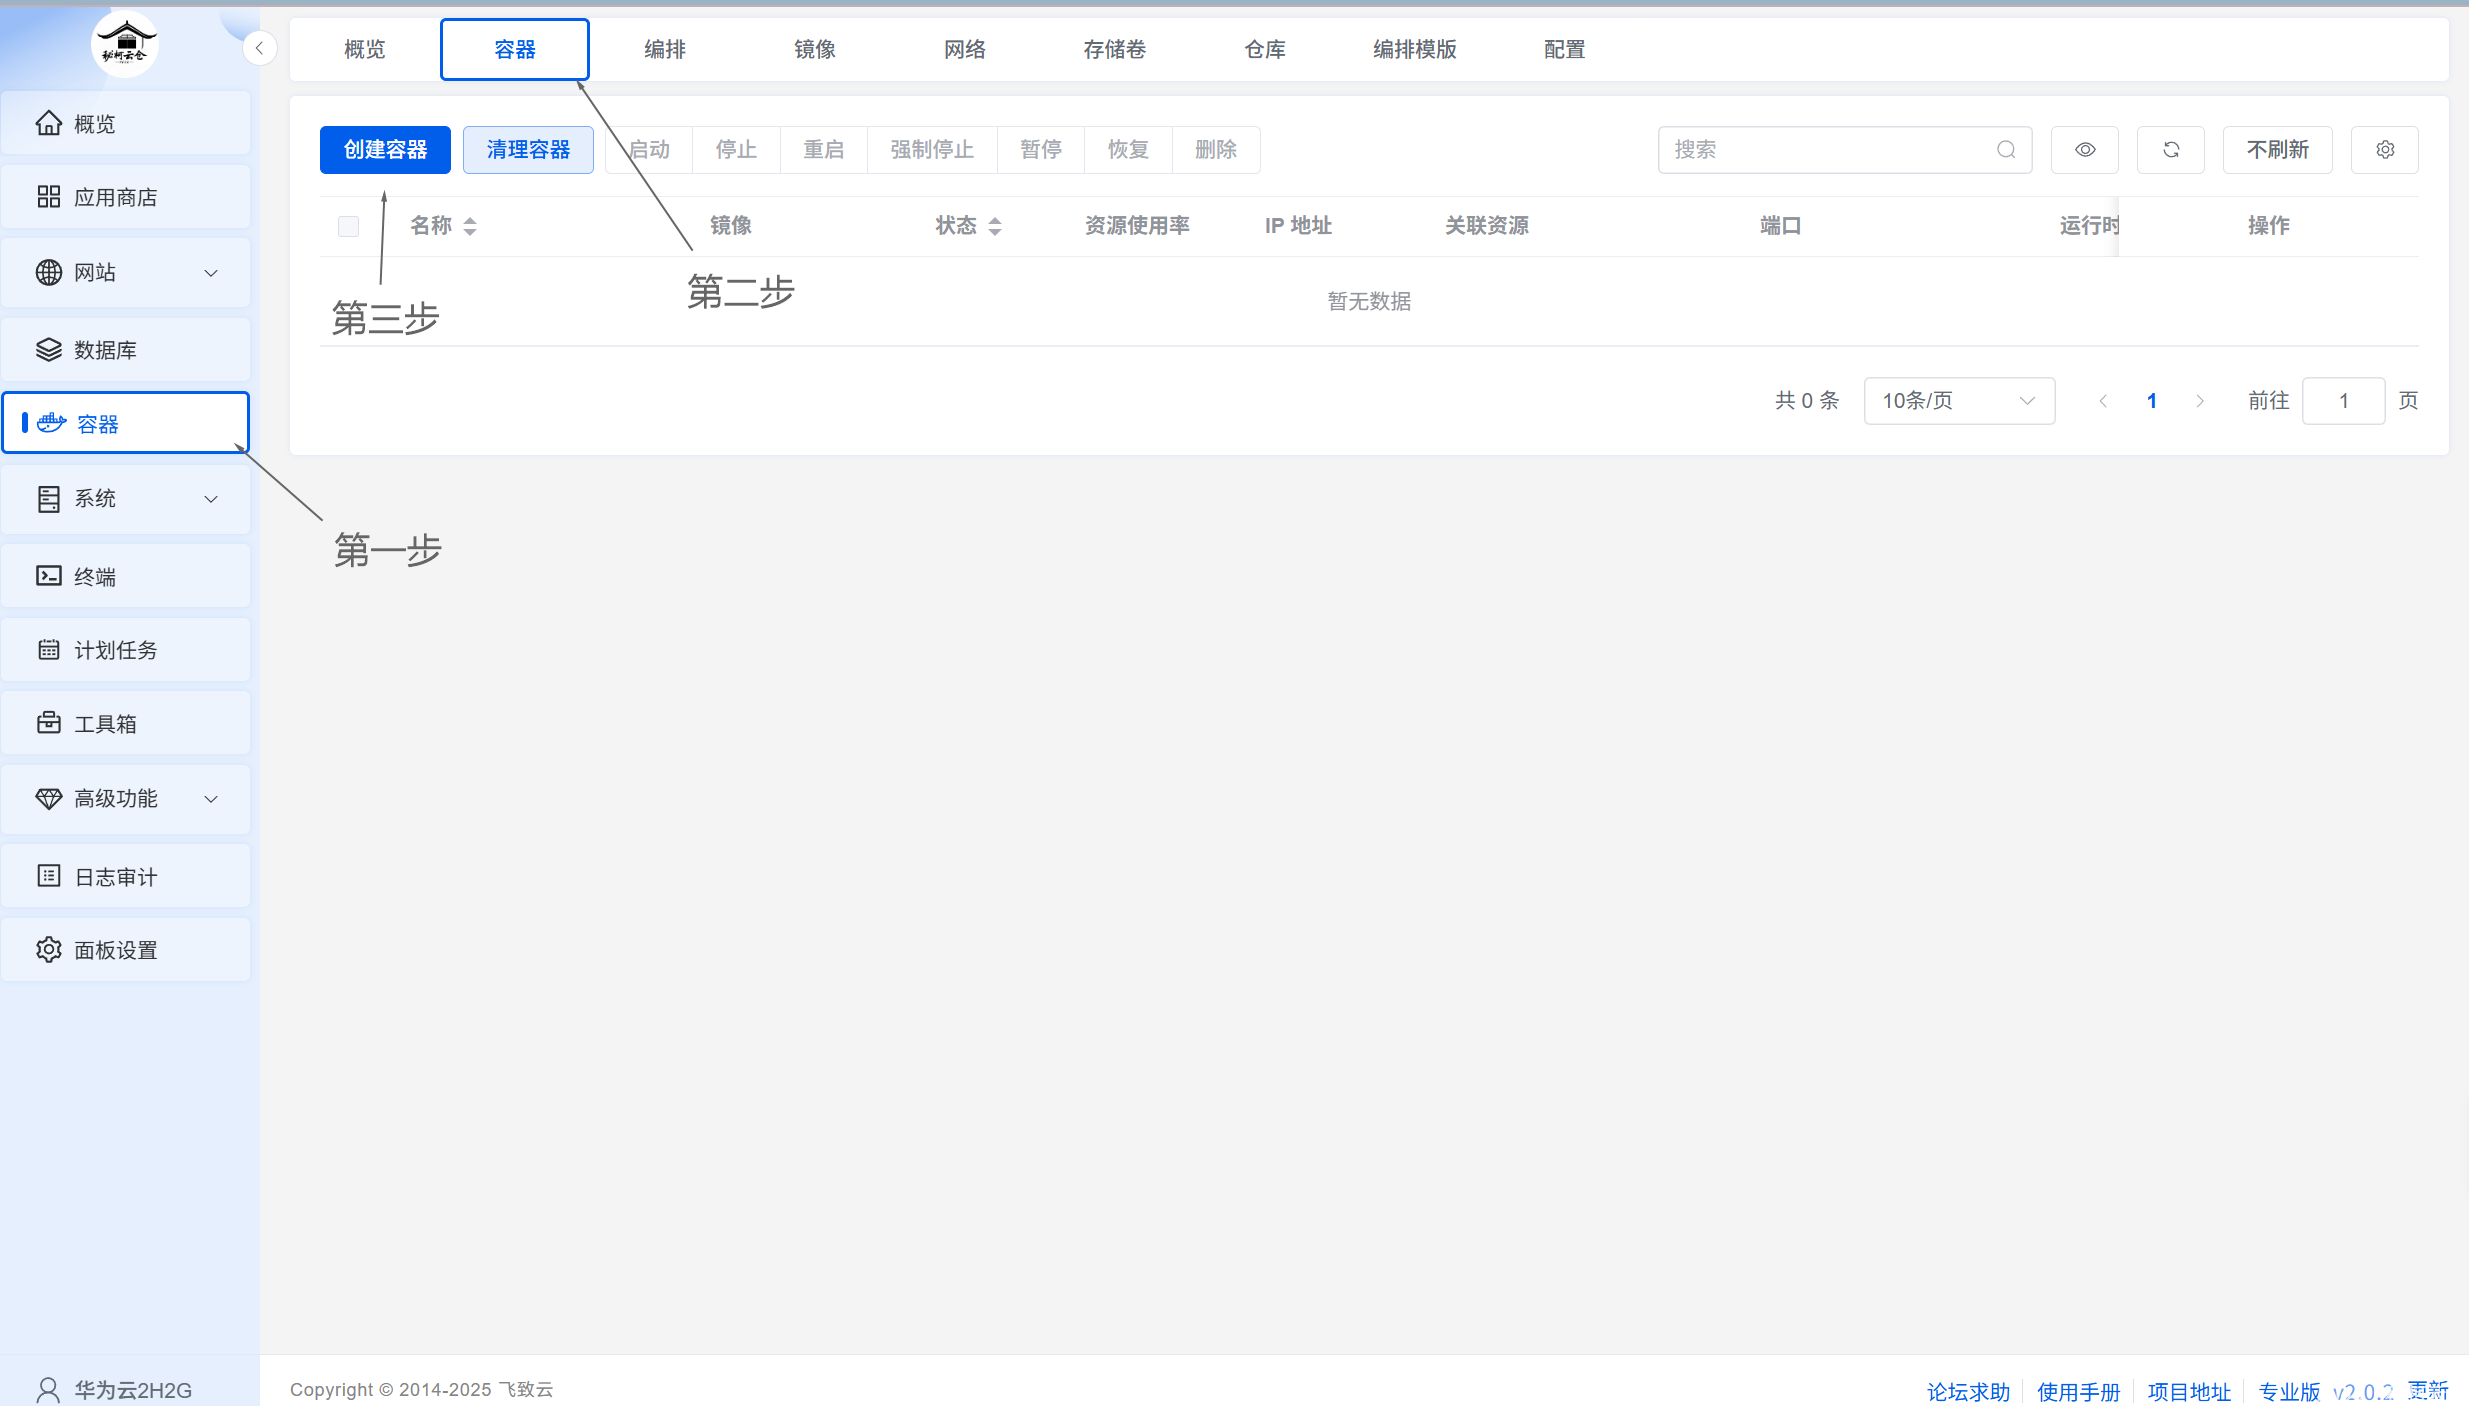Switch to the 编排 tab
This screenshot has height=1406, width=2469.
pos(665,49)
